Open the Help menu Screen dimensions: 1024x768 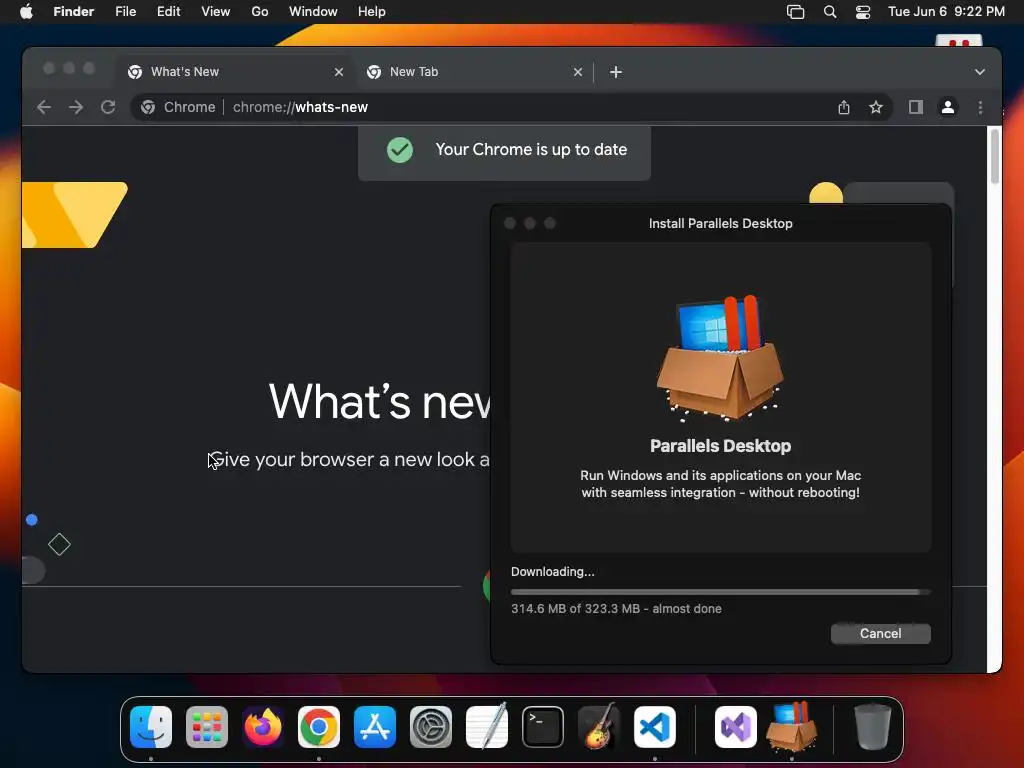point(372,12)
